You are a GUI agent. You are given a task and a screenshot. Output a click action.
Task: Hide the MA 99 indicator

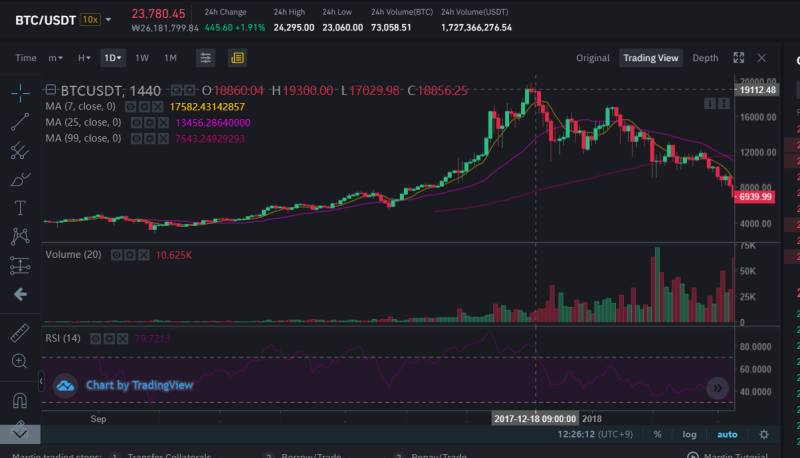click(x=136, y=139)
